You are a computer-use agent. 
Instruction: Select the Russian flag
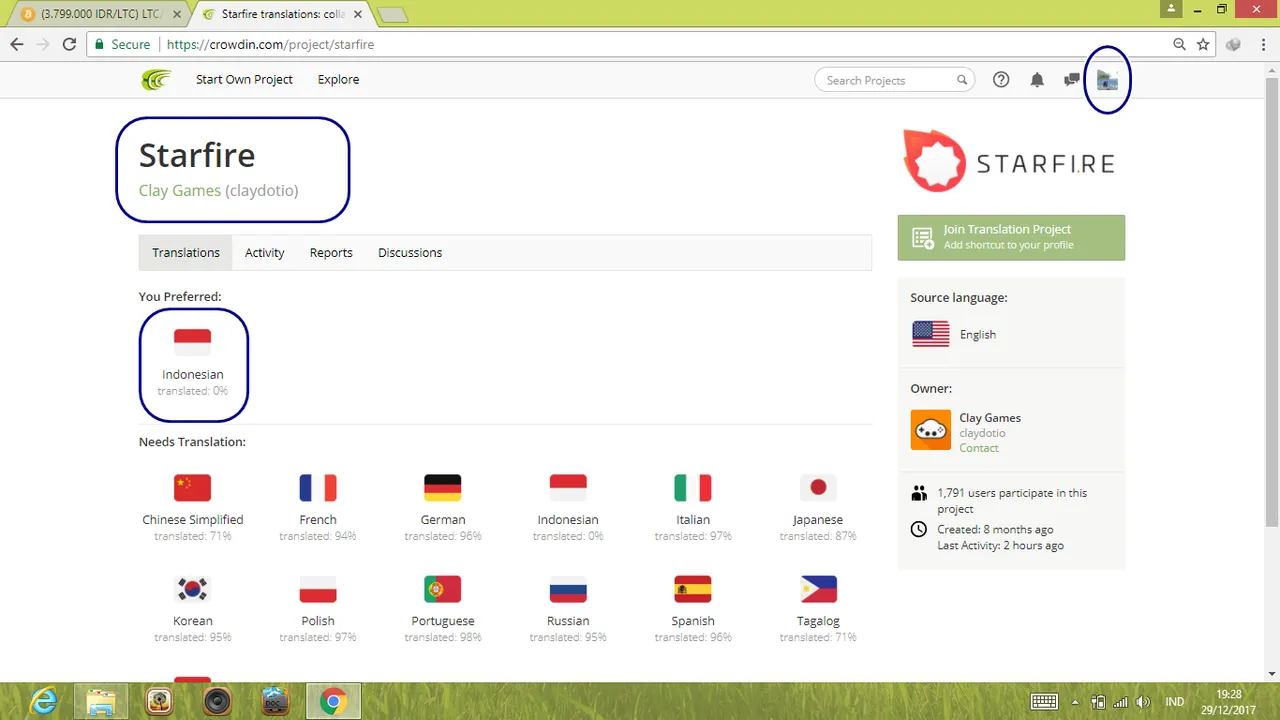pos(568,589)
